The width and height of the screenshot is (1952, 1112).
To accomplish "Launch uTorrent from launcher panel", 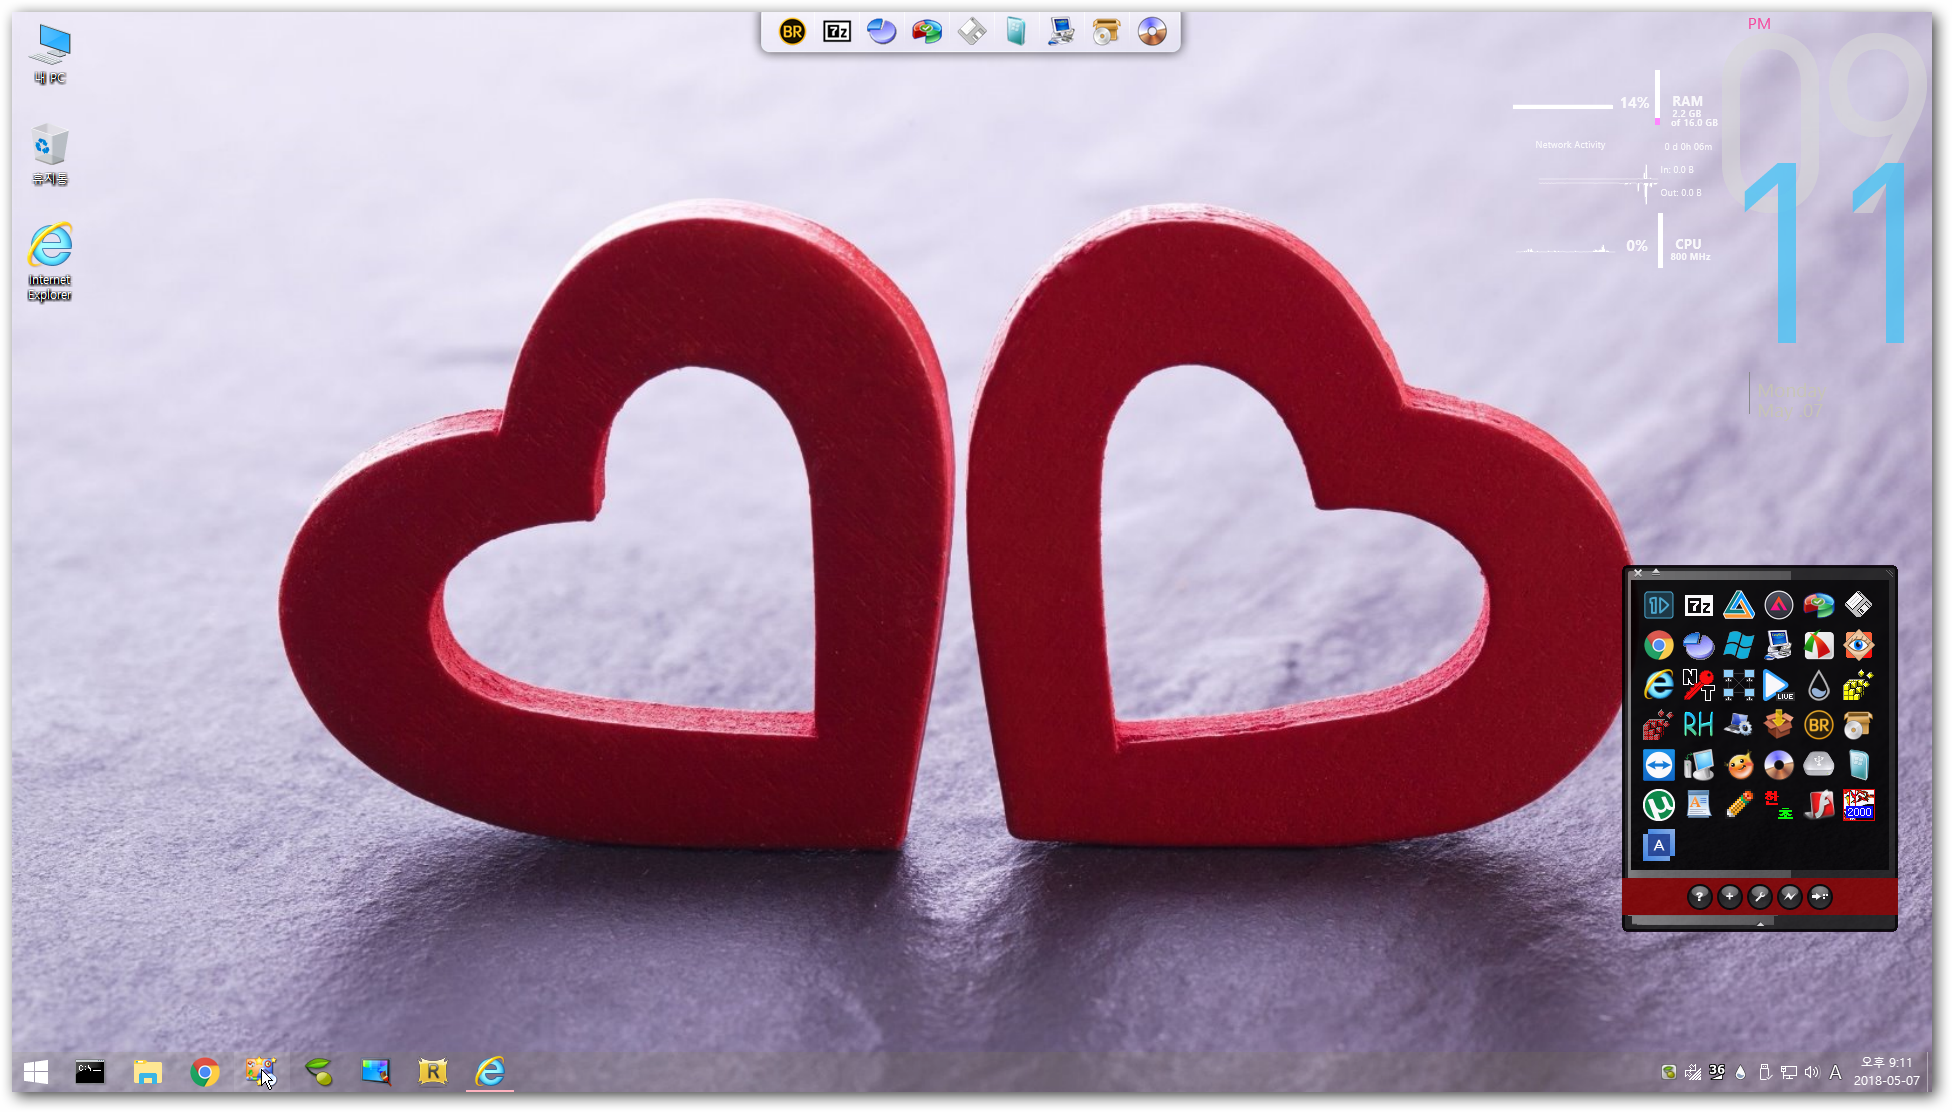I will (1658, 805).
